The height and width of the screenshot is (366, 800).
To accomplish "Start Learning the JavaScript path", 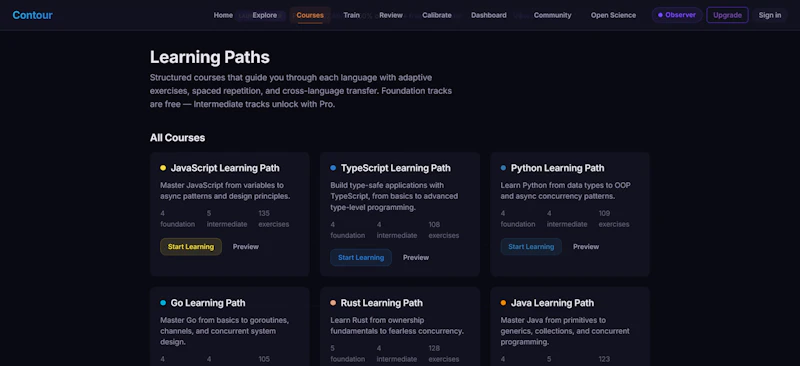I will tap(191, 247).
